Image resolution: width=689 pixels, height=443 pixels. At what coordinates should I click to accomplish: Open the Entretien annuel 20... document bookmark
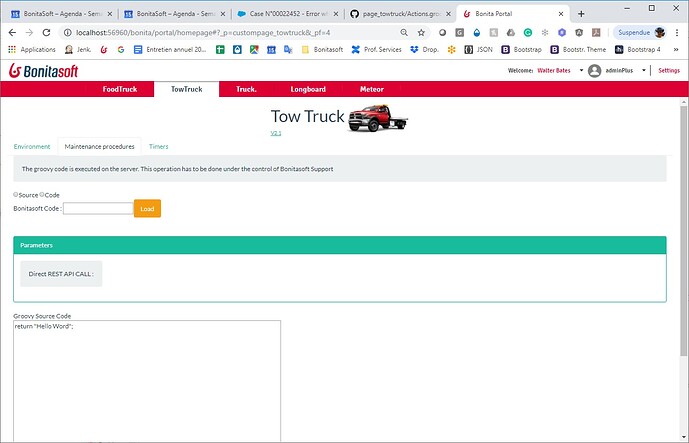tap(170, 50)
